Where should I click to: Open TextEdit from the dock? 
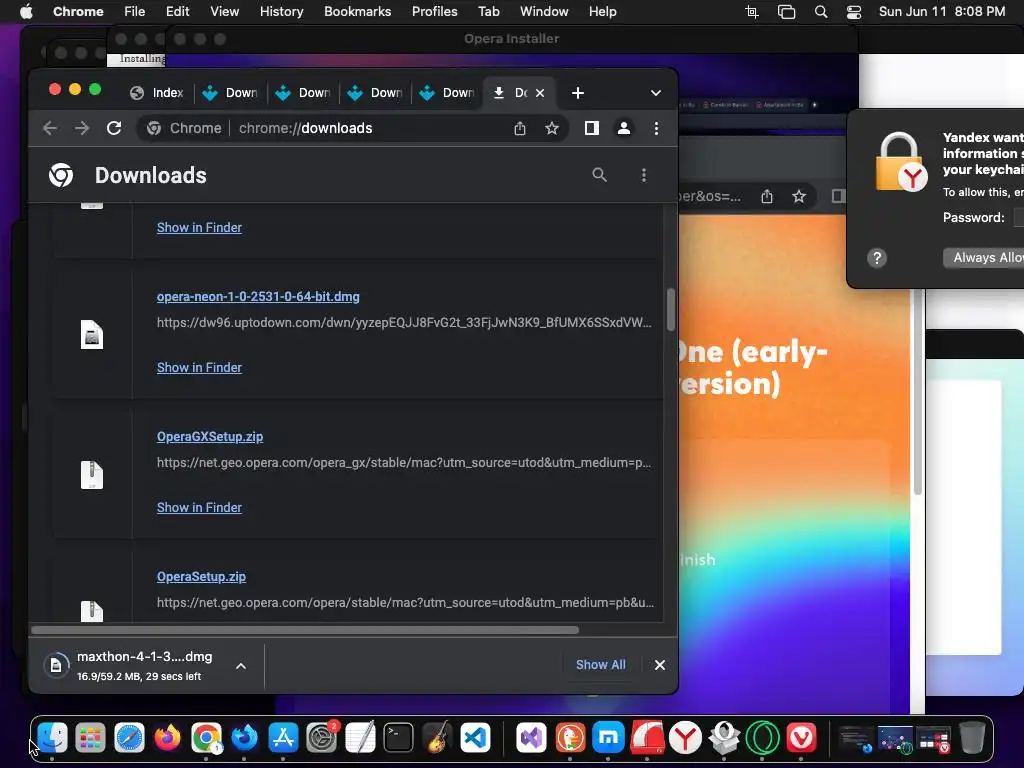(x=360, y=738)
